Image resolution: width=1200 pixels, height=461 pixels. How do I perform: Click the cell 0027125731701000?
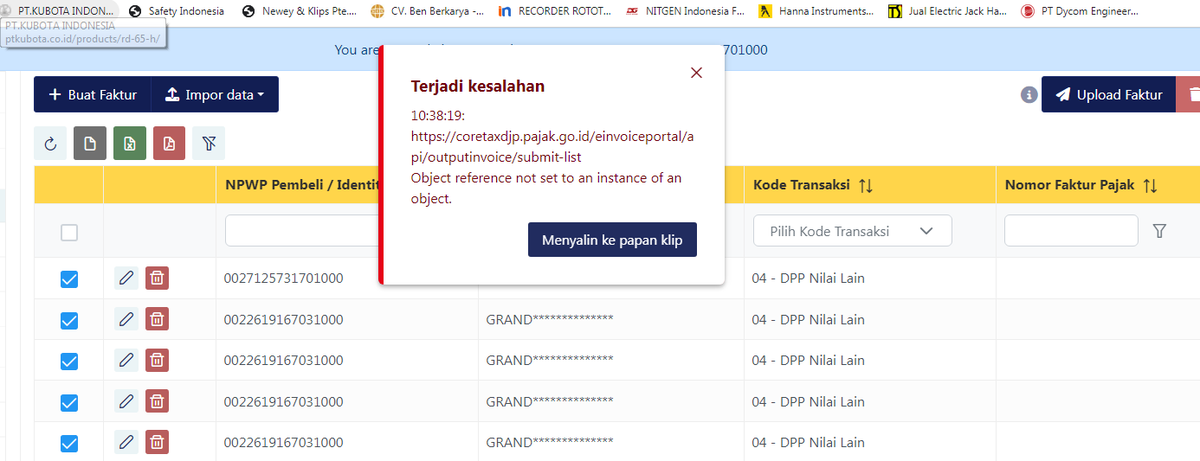pos(284,279)
